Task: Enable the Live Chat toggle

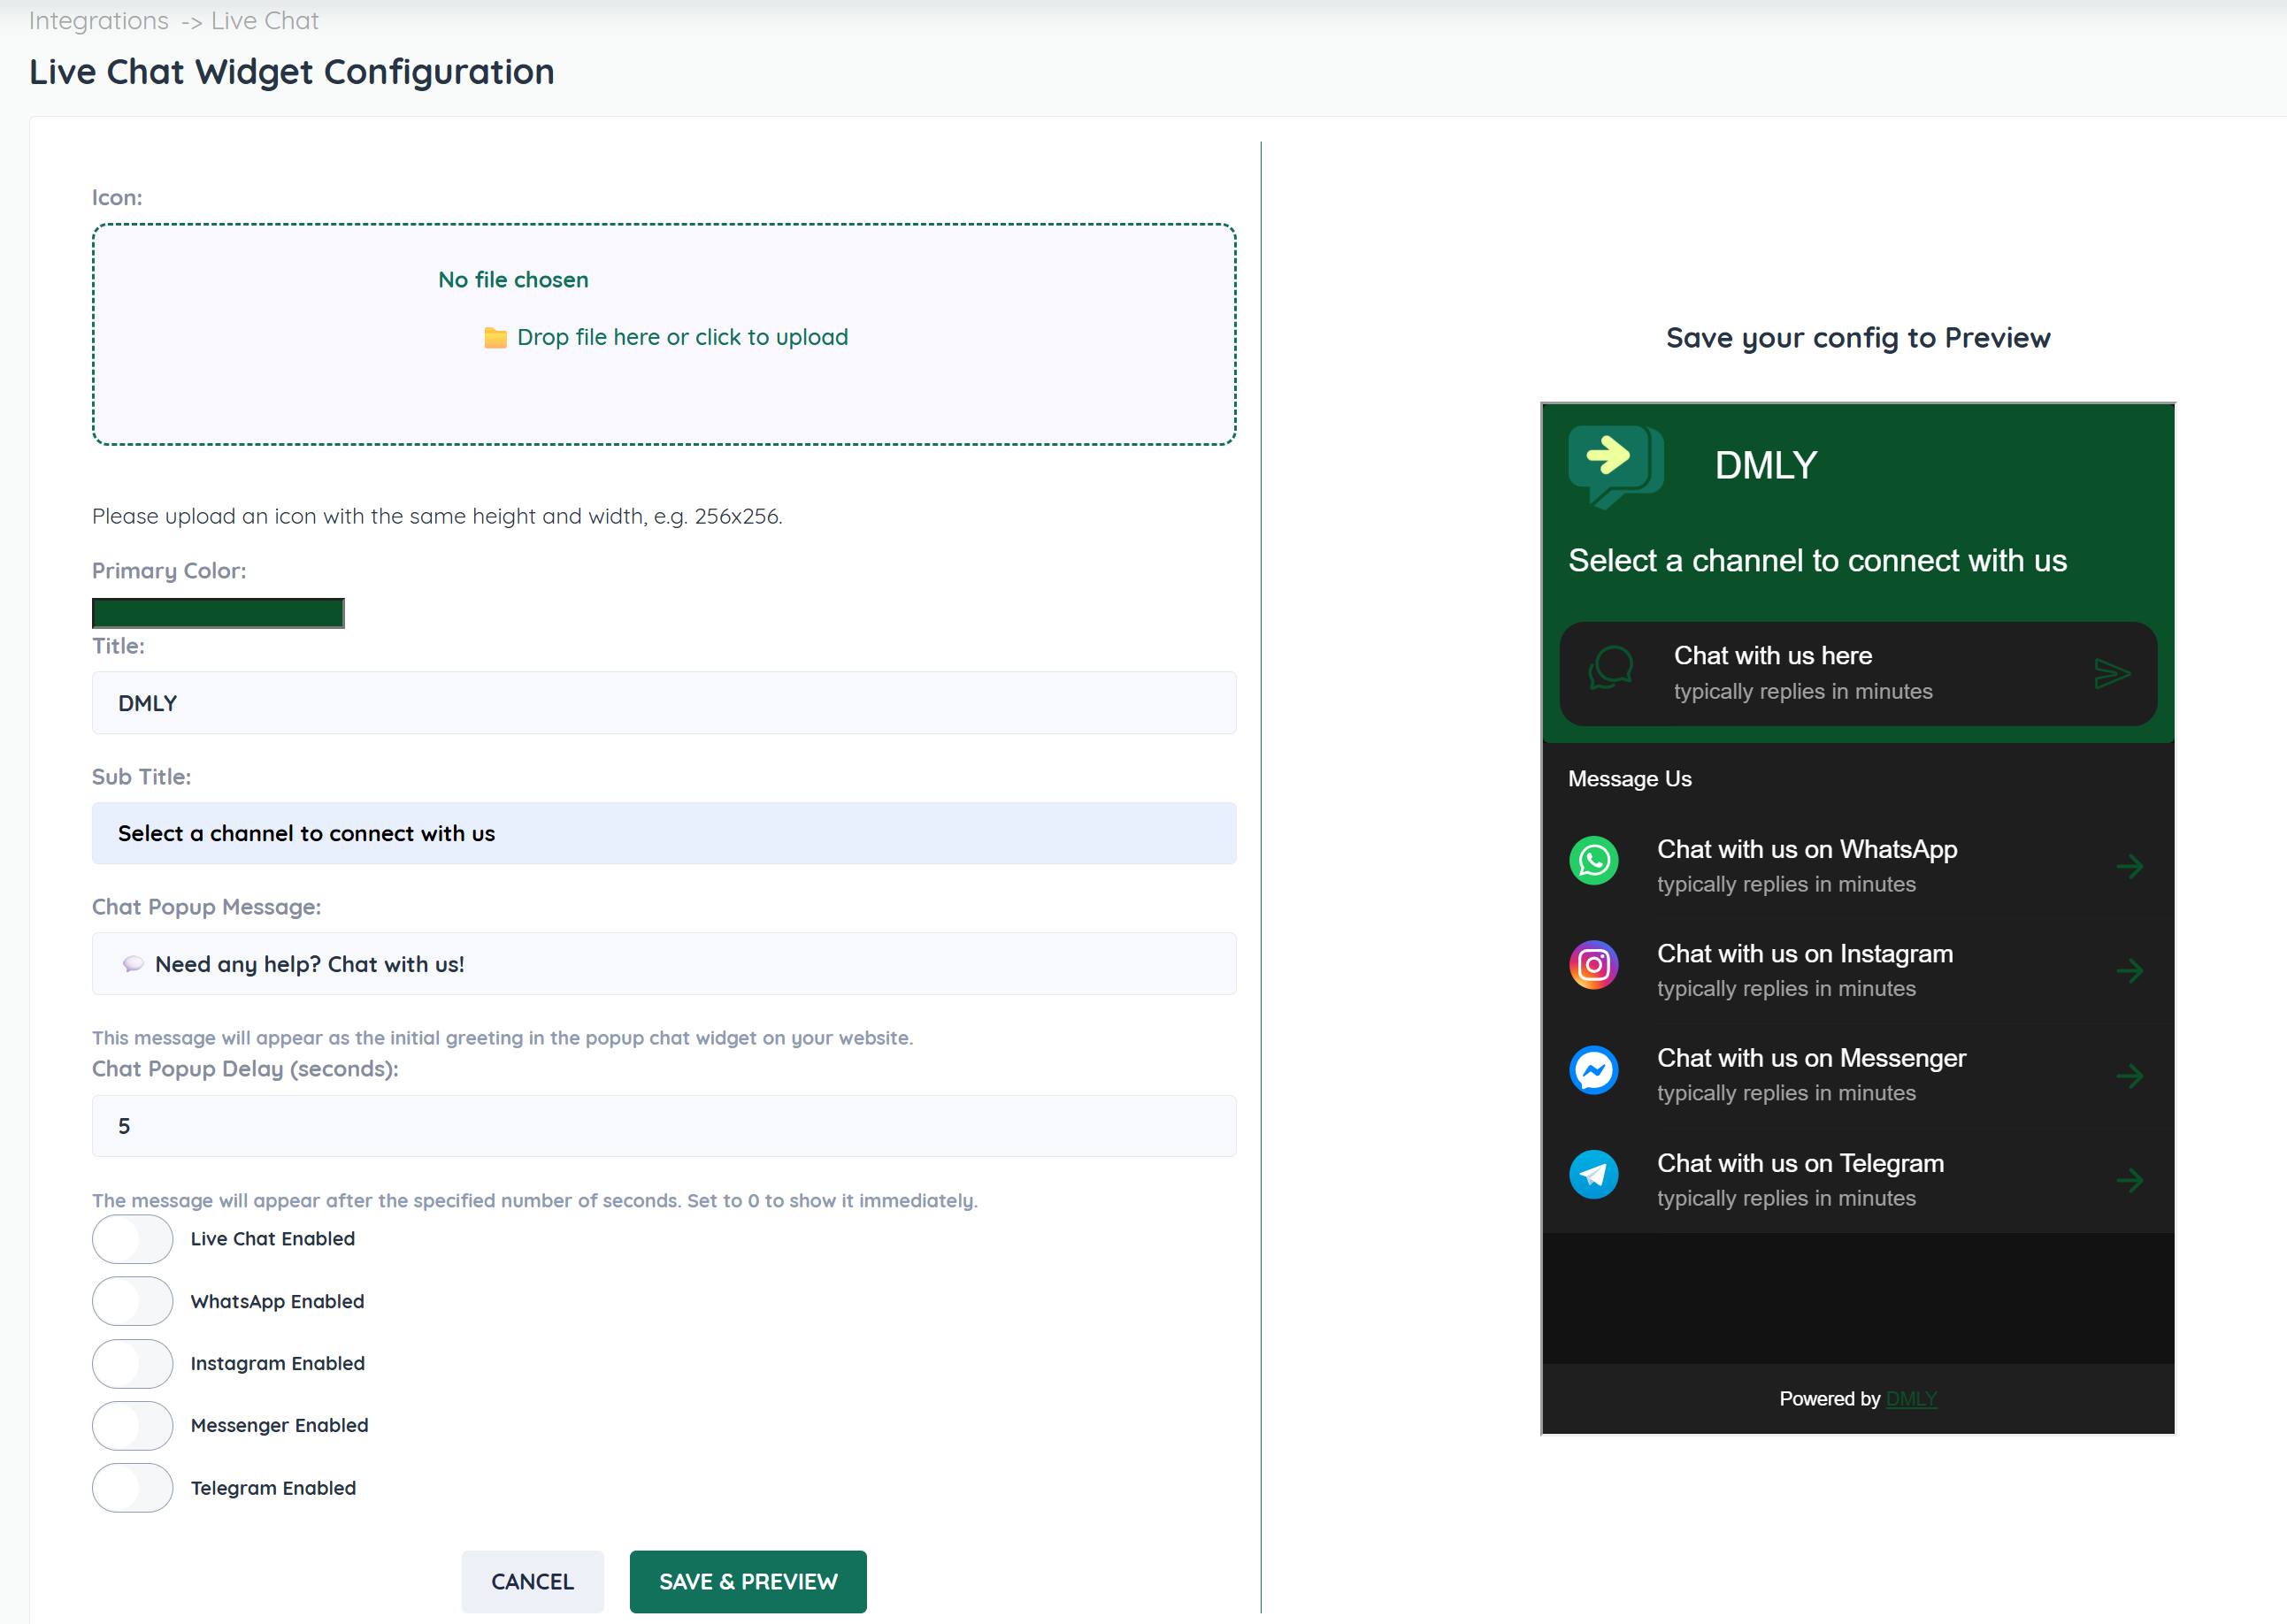Action: point(132,1239)
